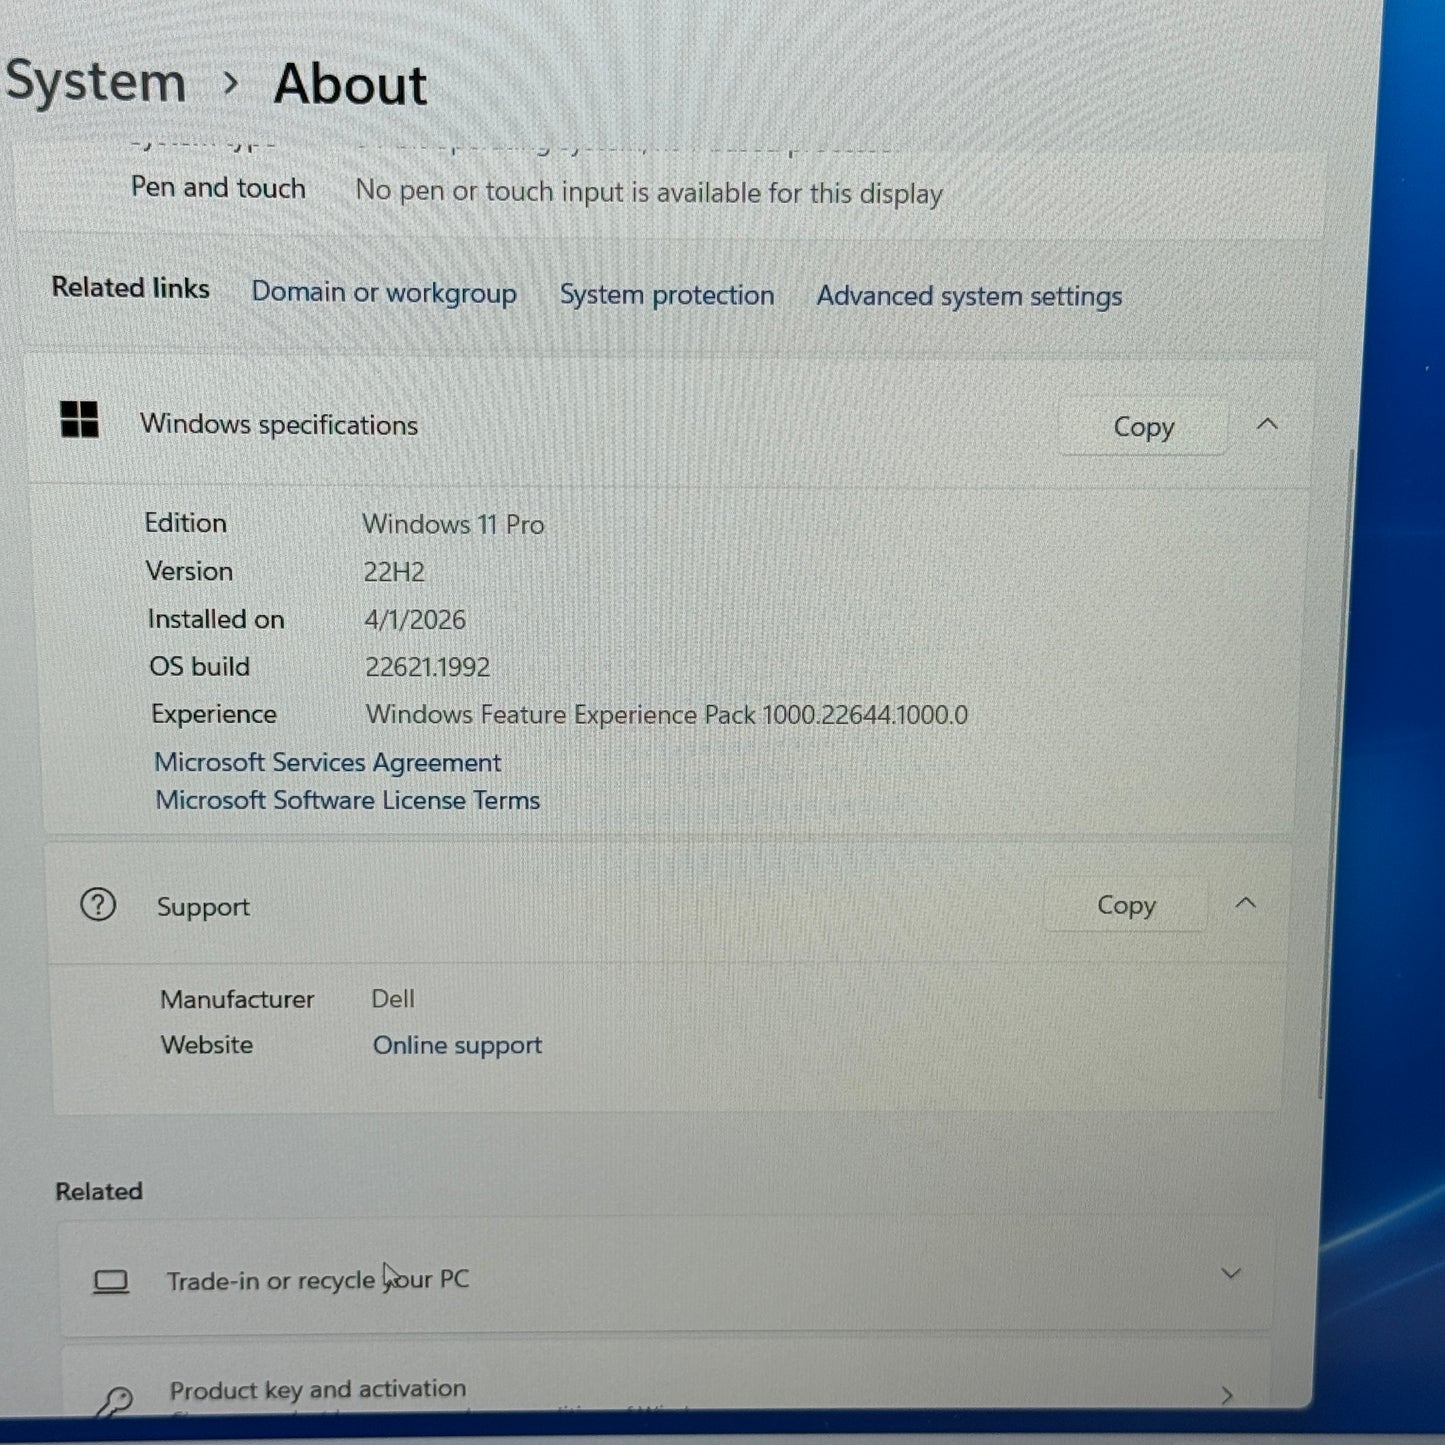
Task: Collapse the Windows specifications section
Action: pos(1268,424)
